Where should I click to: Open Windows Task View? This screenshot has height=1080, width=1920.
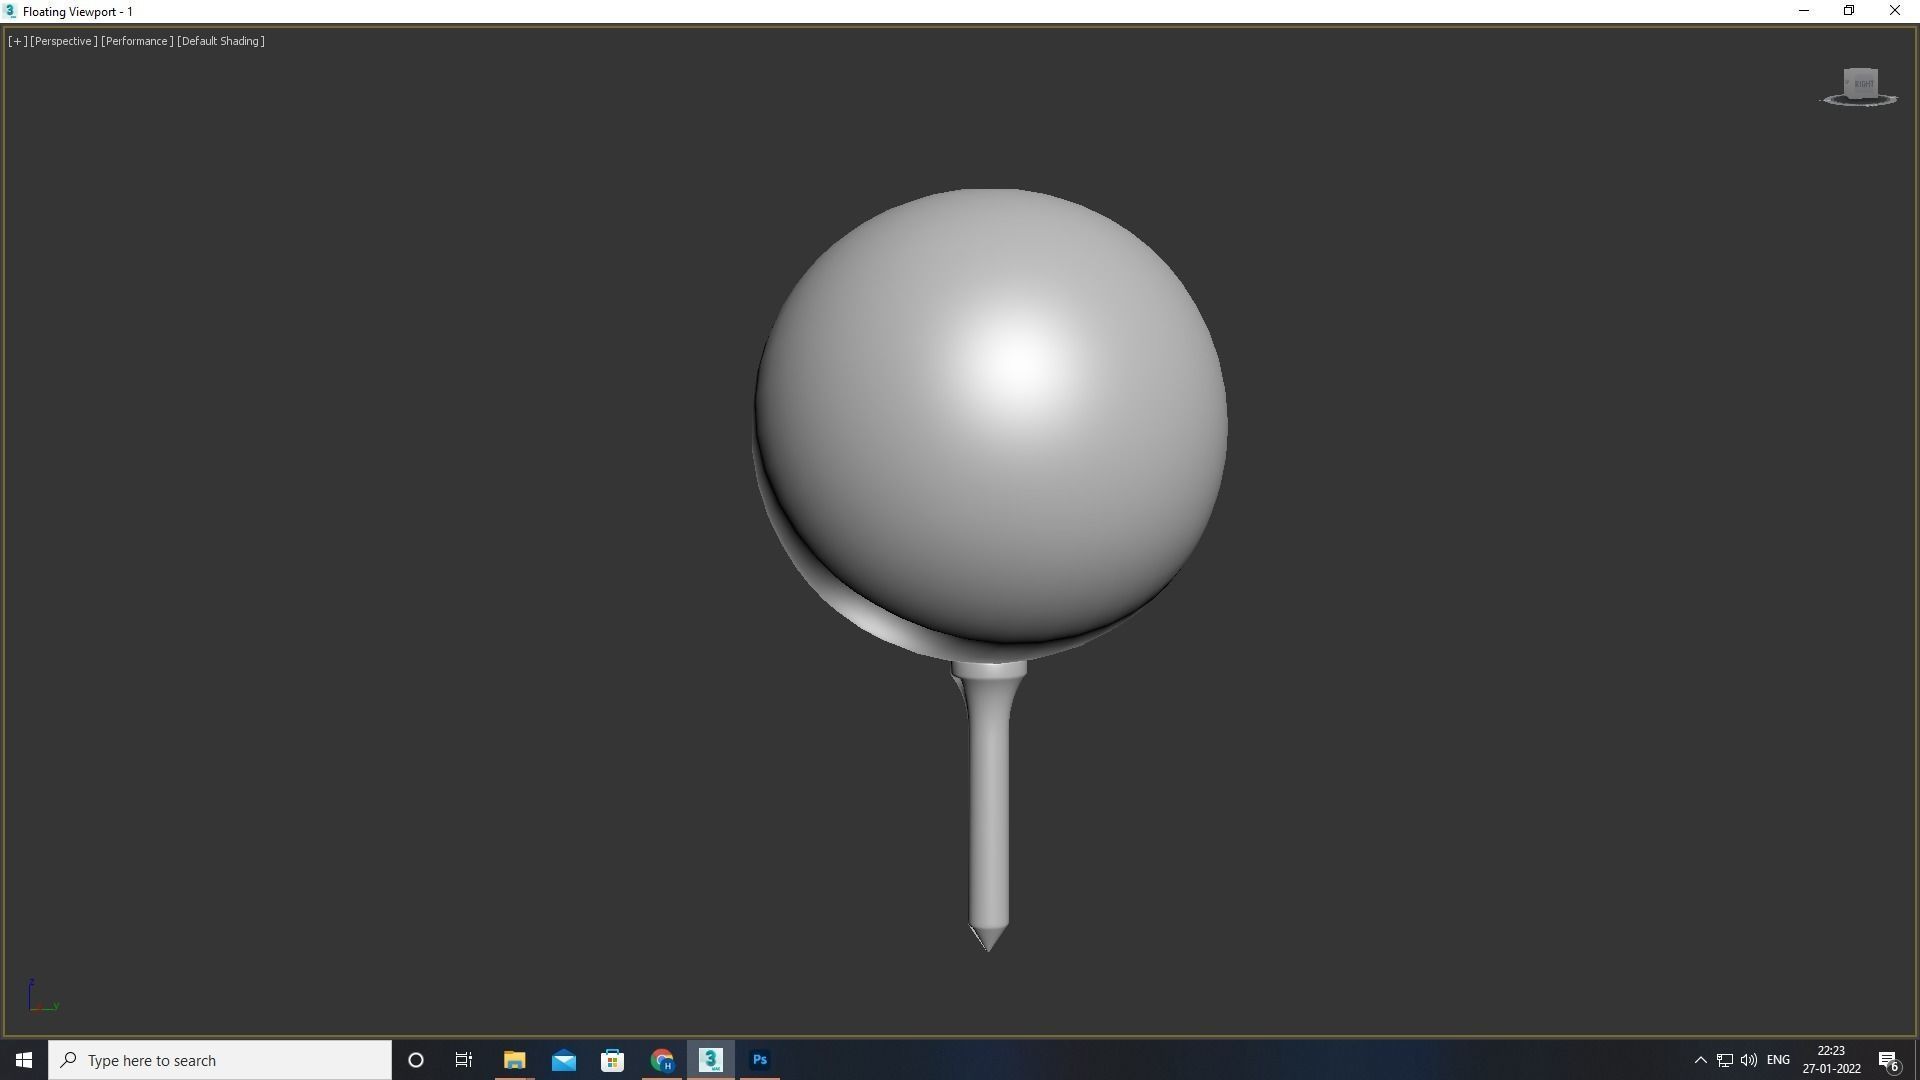(x=464, y=1060)
